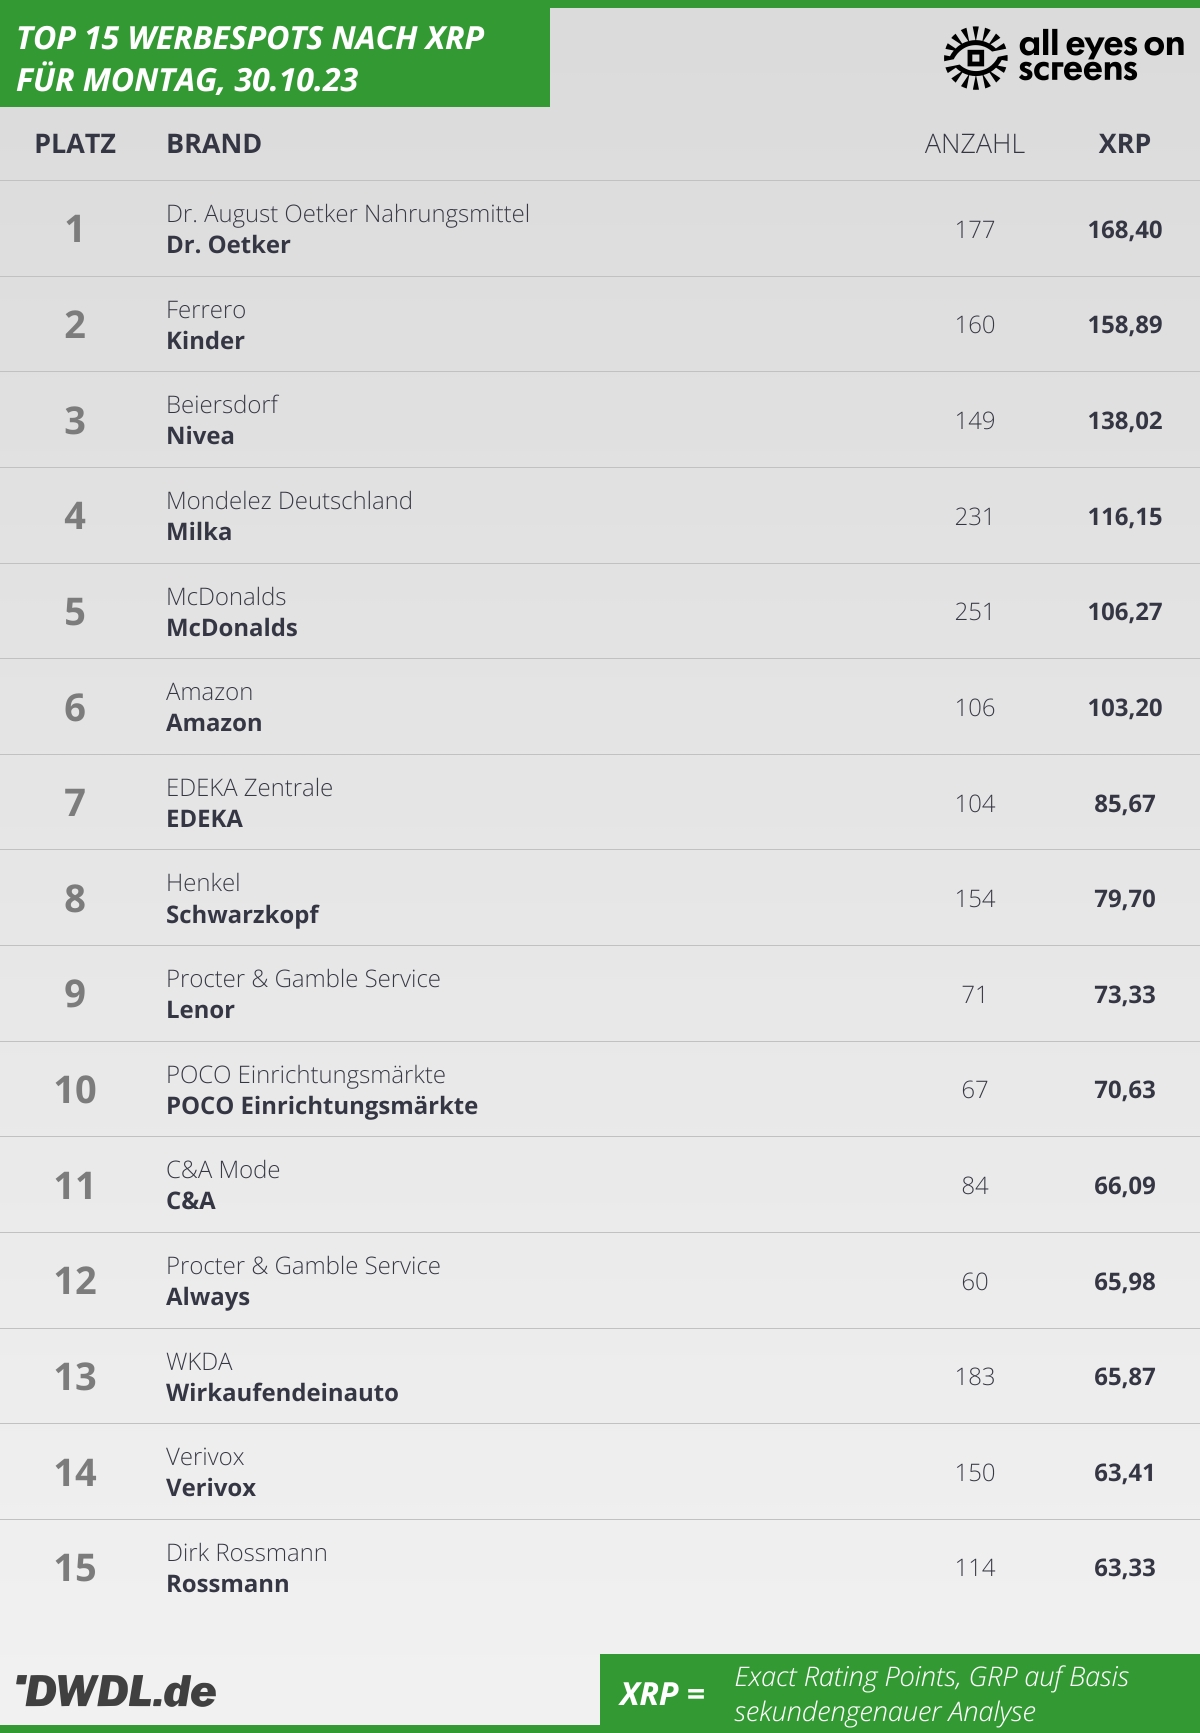Click the ANZAHL column header
The height and width of the screenshot is (1733, 1200).
click(974, 144)
